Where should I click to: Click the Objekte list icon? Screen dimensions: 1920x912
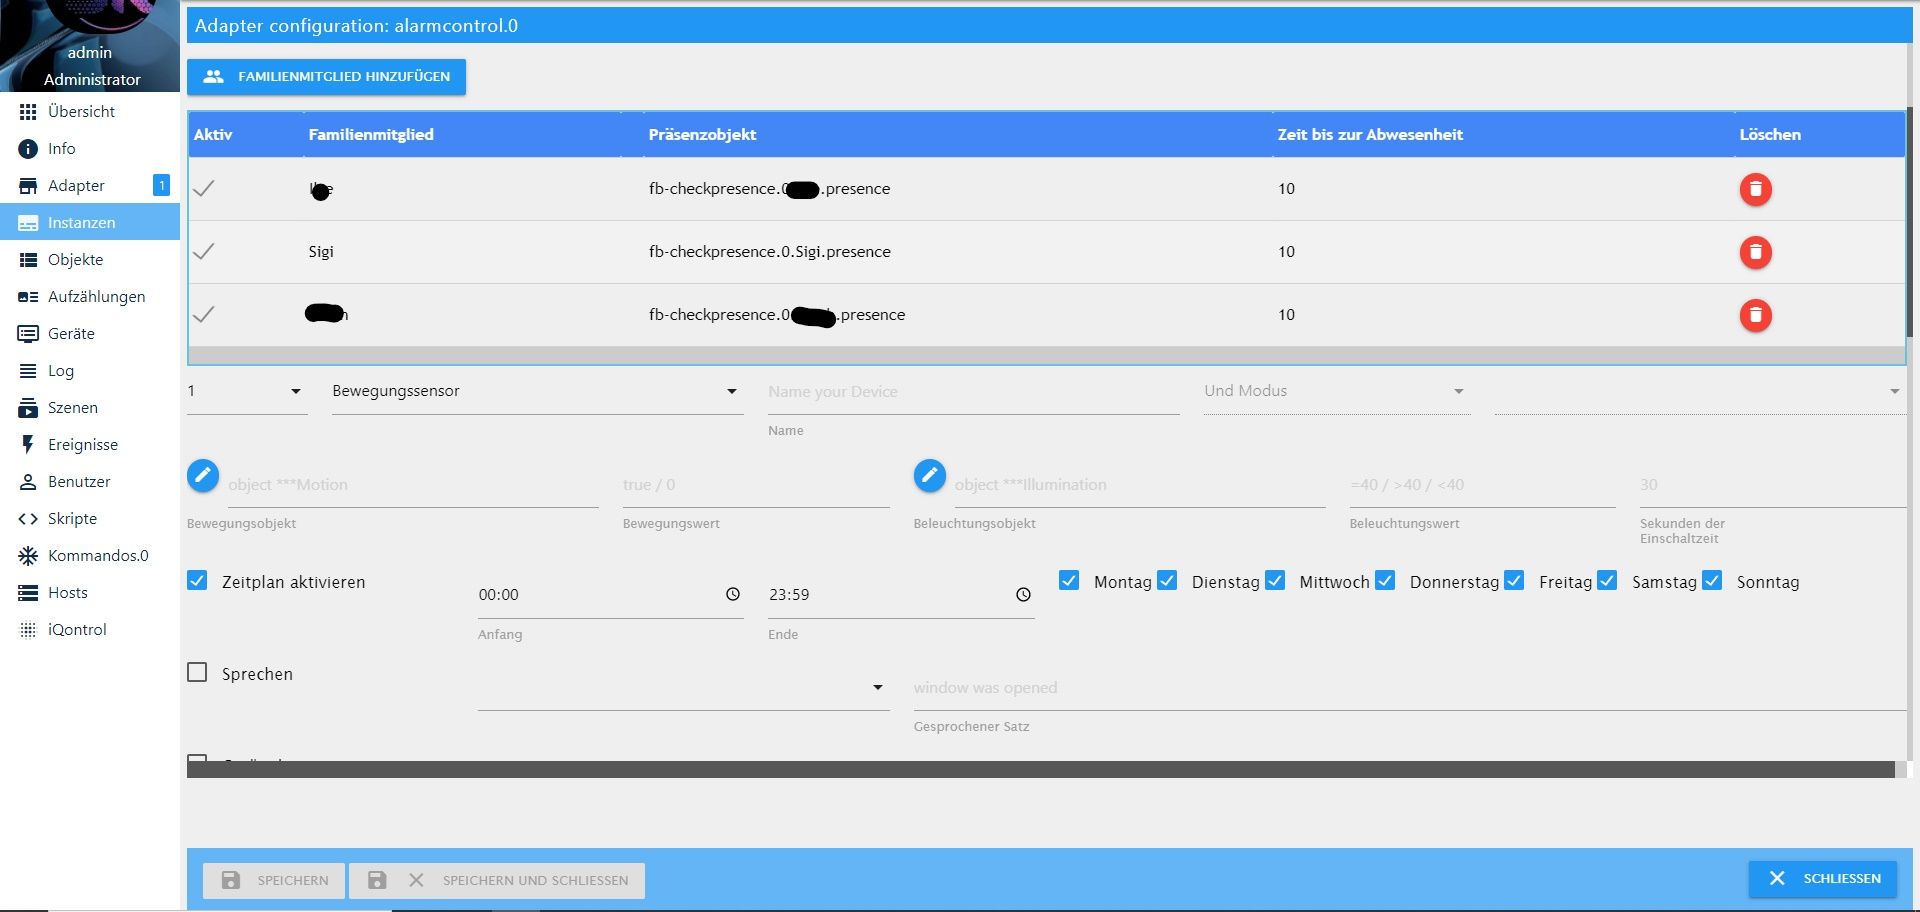[x=28, y=260]
